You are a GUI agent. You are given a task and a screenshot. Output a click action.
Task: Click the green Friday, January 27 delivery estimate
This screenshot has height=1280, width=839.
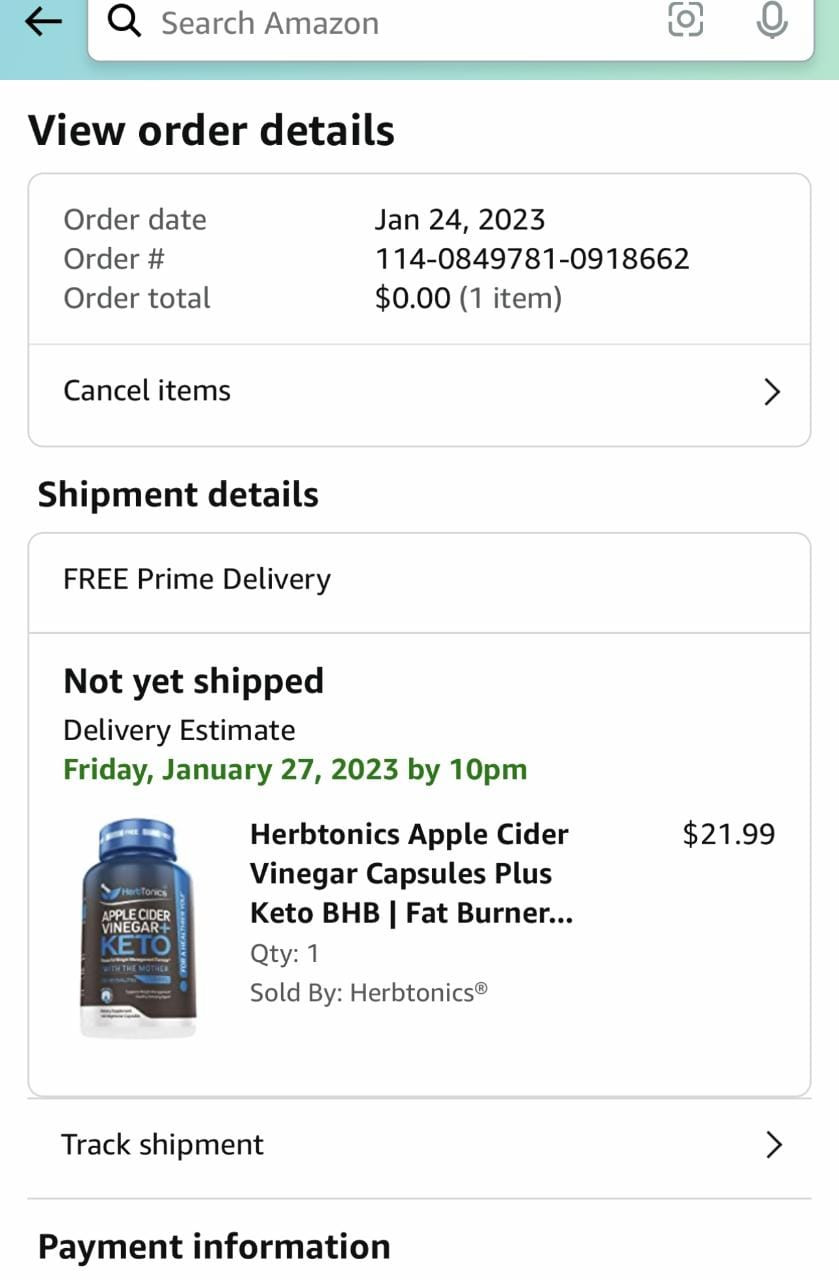tap(295, 770)
